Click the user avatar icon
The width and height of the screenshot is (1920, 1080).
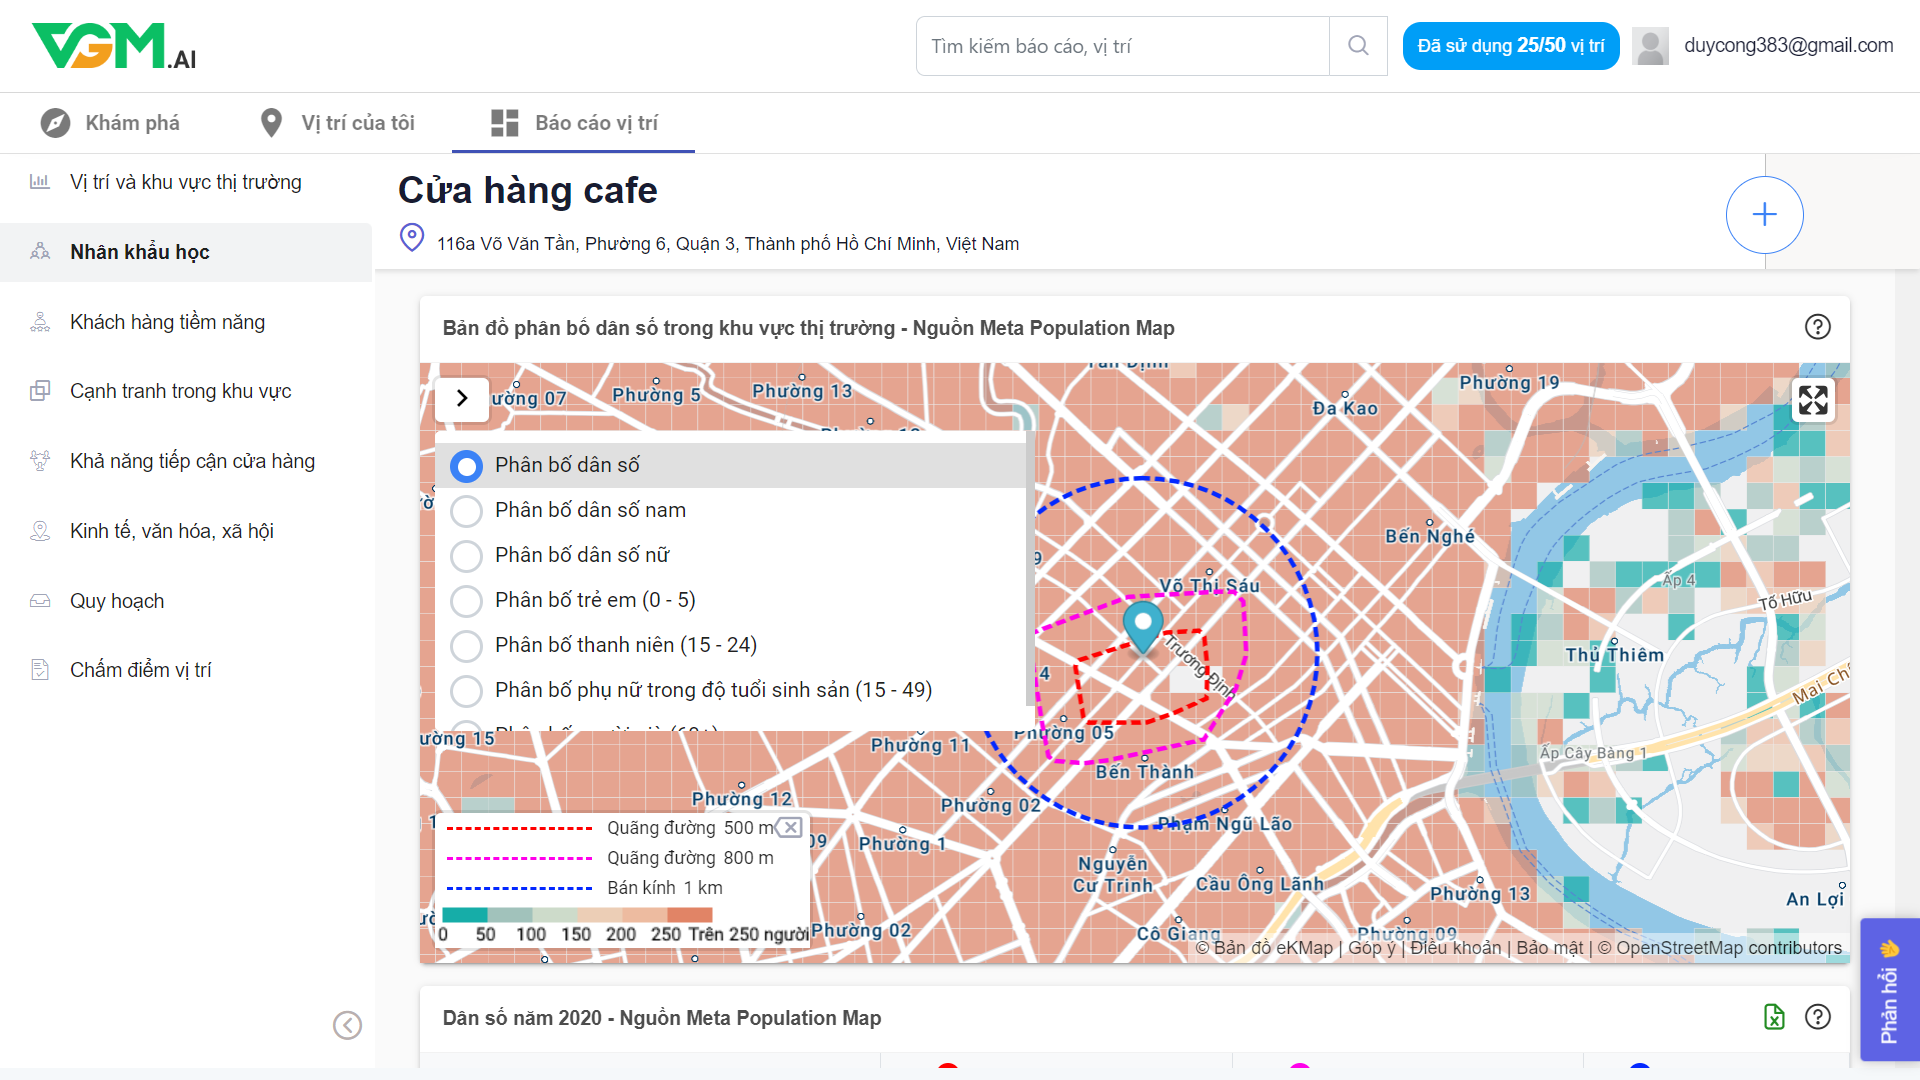pos(1650,46)
